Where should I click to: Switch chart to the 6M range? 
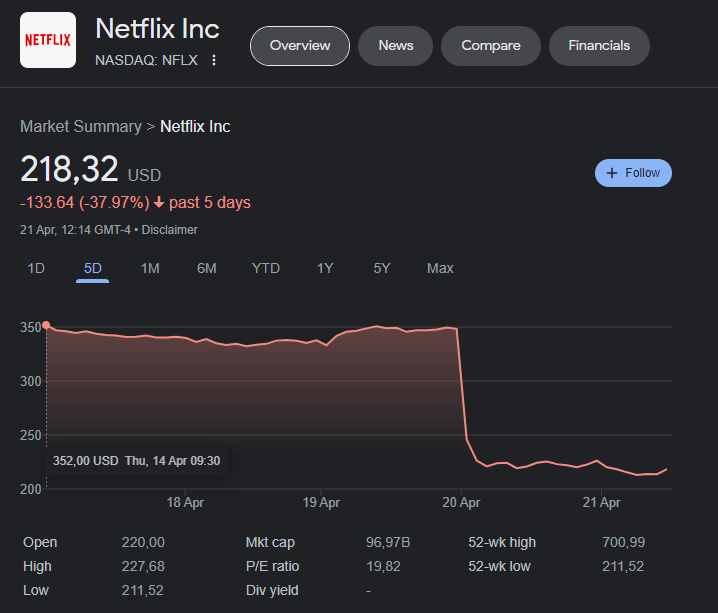pyautogui.click(x=207, y=268)
